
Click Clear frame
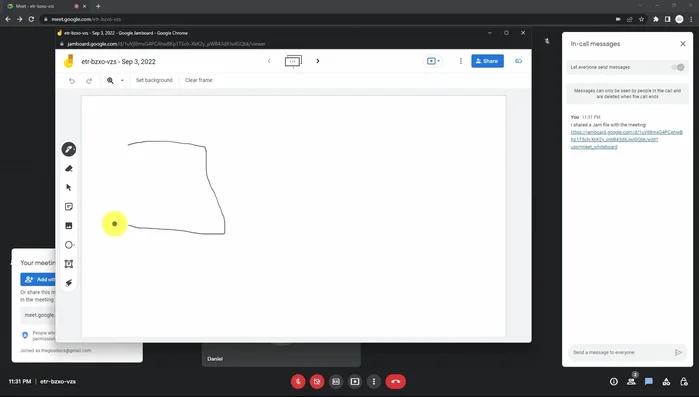click(198, 80)
